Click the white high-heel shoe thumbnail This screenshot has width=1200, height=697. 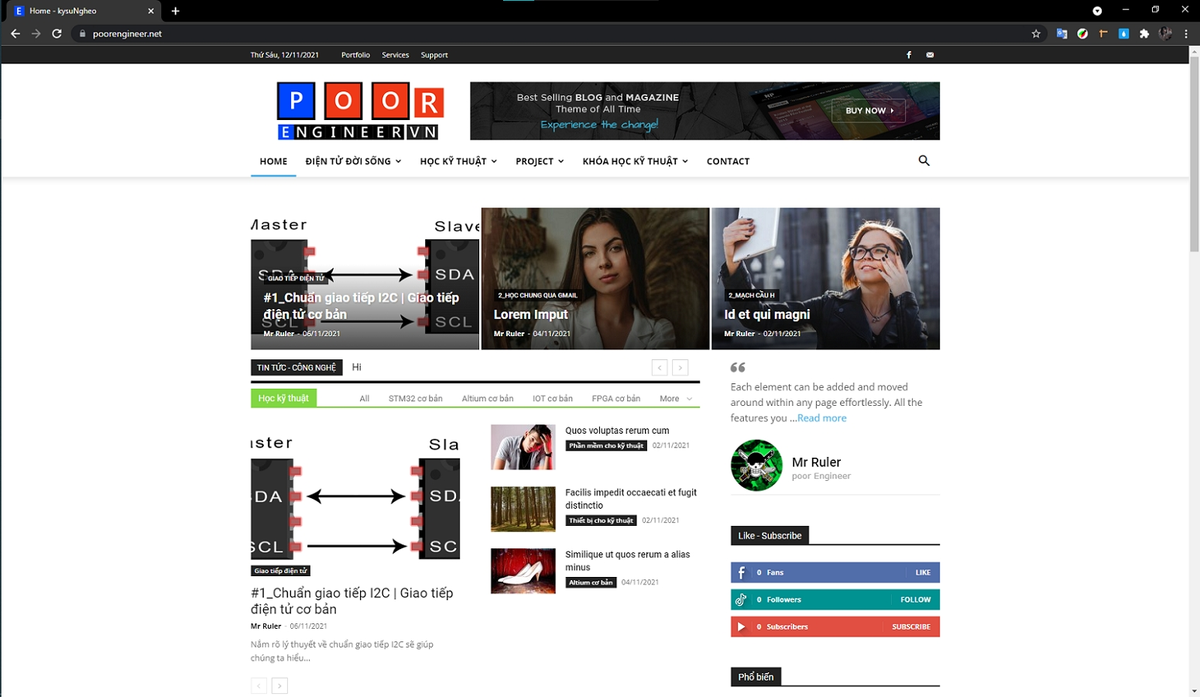point(523,571)
